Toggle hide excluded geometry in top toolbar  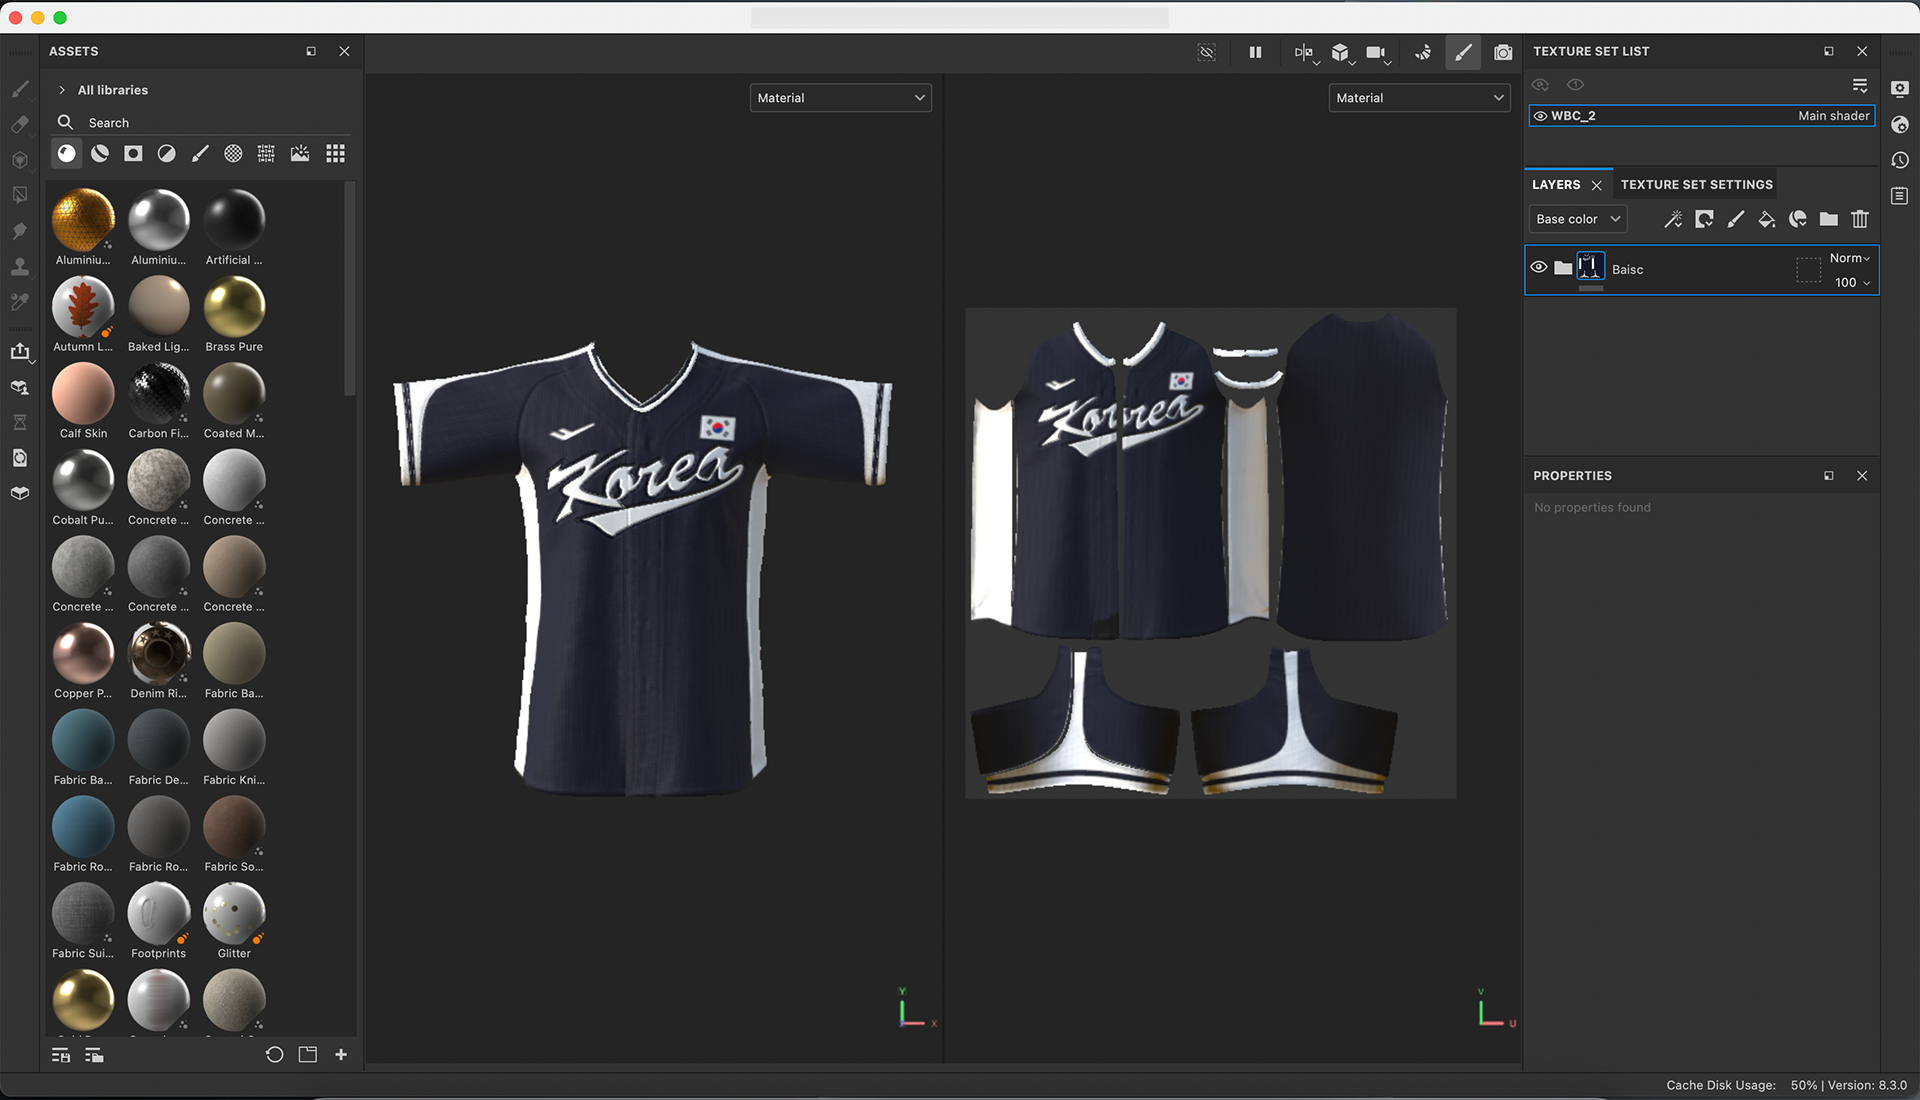(1207, 52)
